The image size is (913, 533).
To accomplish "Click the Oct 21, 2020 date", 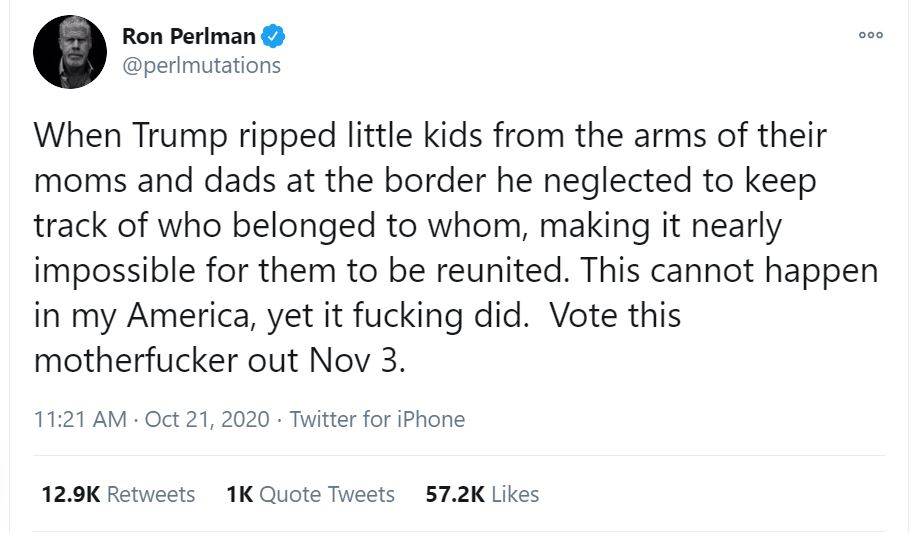I will [x=207, y=419].
